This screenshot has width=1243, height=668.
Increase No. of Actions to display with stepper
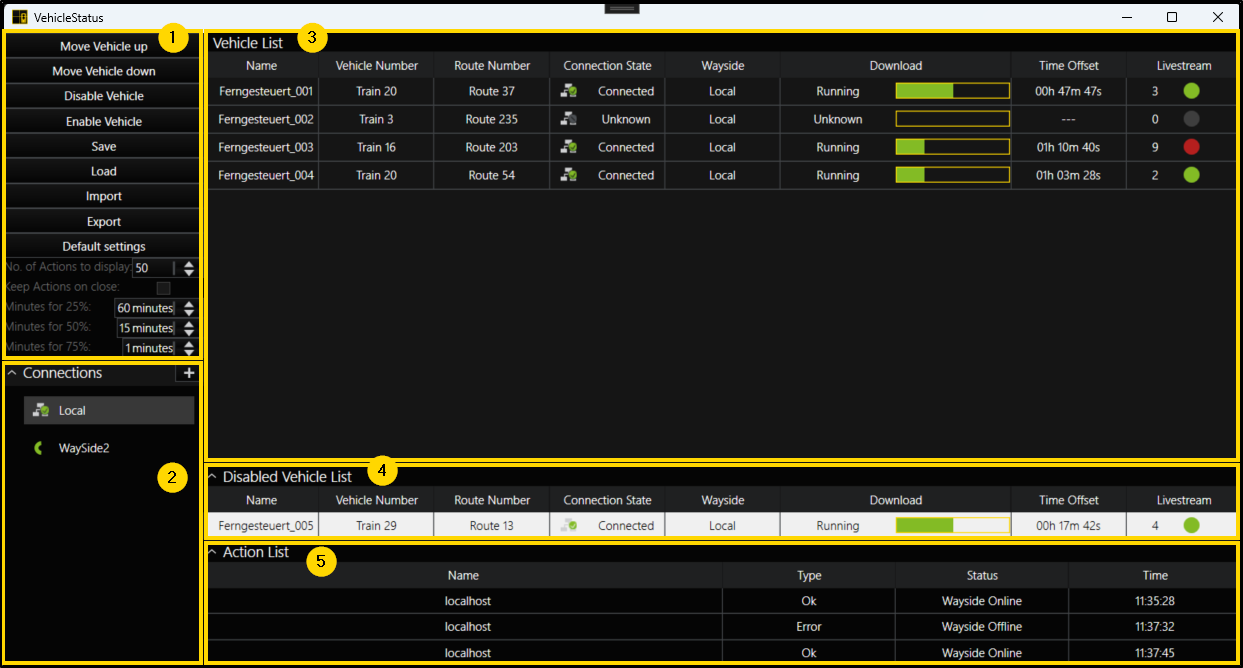188,263
